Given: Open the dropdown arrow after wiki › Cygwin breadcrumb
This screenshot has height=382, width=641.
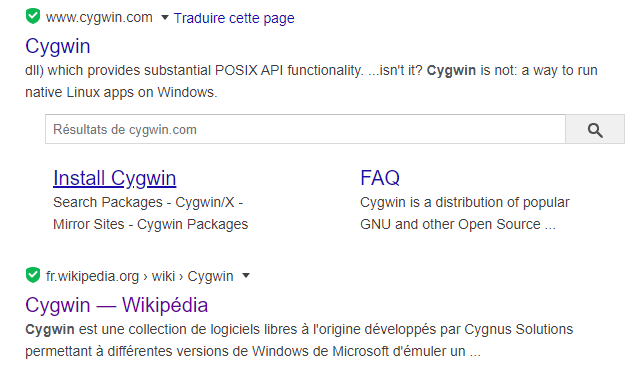Looking at the screenshot, I should [246, 276].
